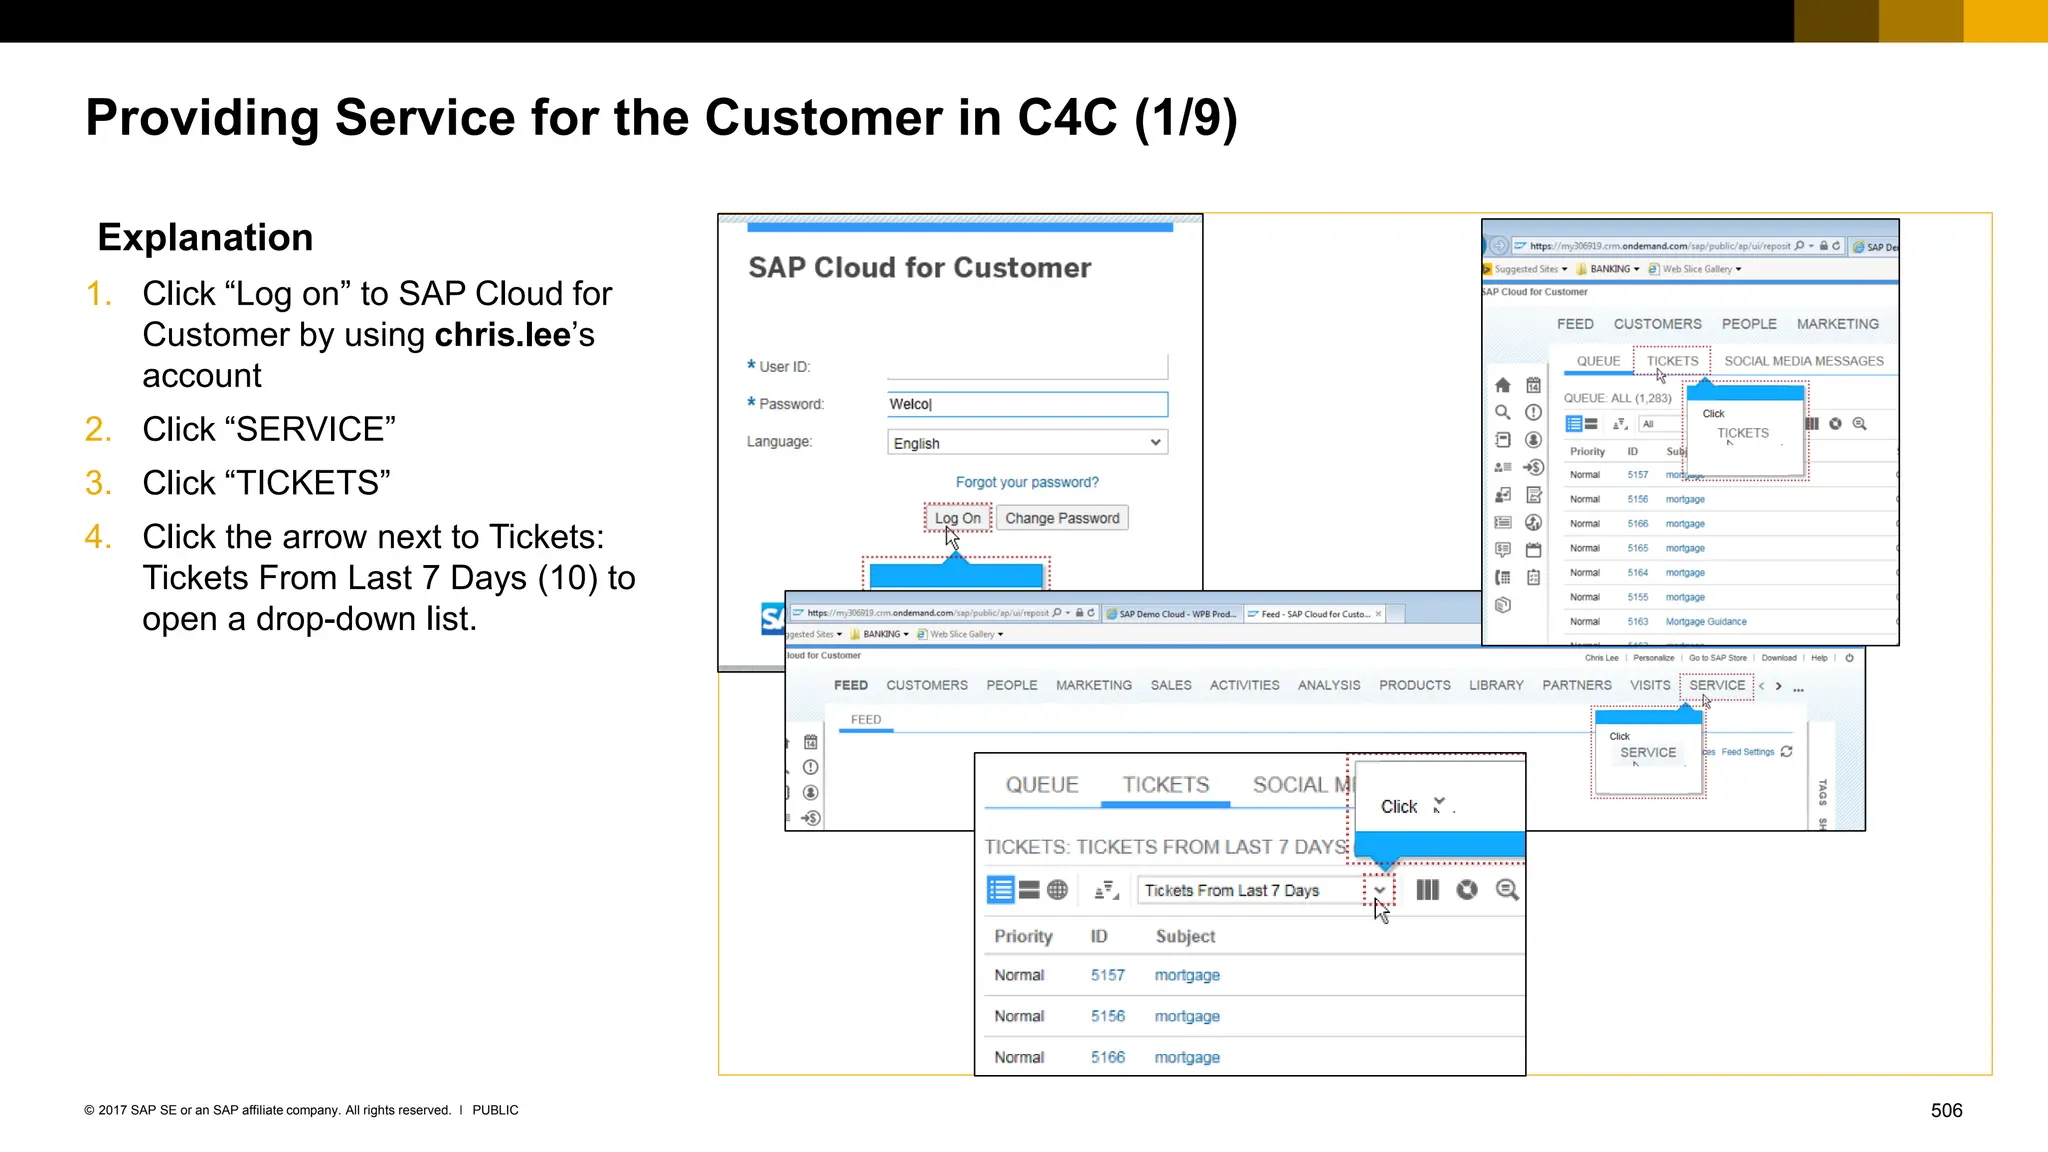Open the Personalize link in the feed header
This screenshot has height=1152, width=2048.
click(x=1653, y=658)
